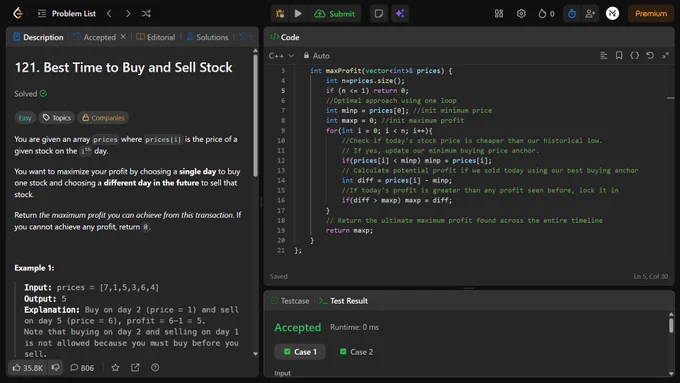Reset code with the revert arrow icon
The image size is (680, 383).
(x=650, y=55)
